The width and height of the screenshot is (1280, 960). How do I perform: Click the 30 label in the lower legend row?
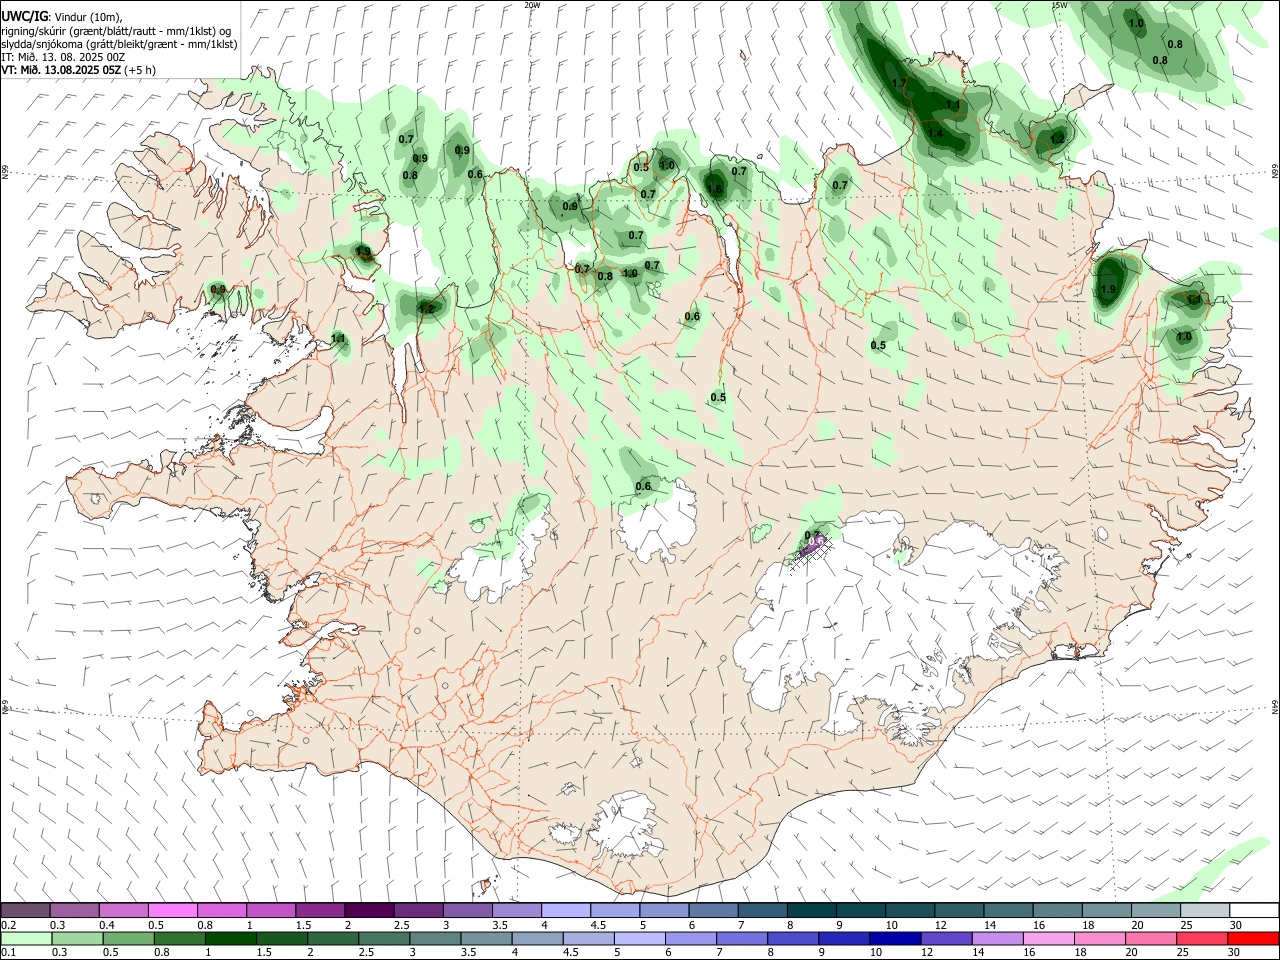1234,952
